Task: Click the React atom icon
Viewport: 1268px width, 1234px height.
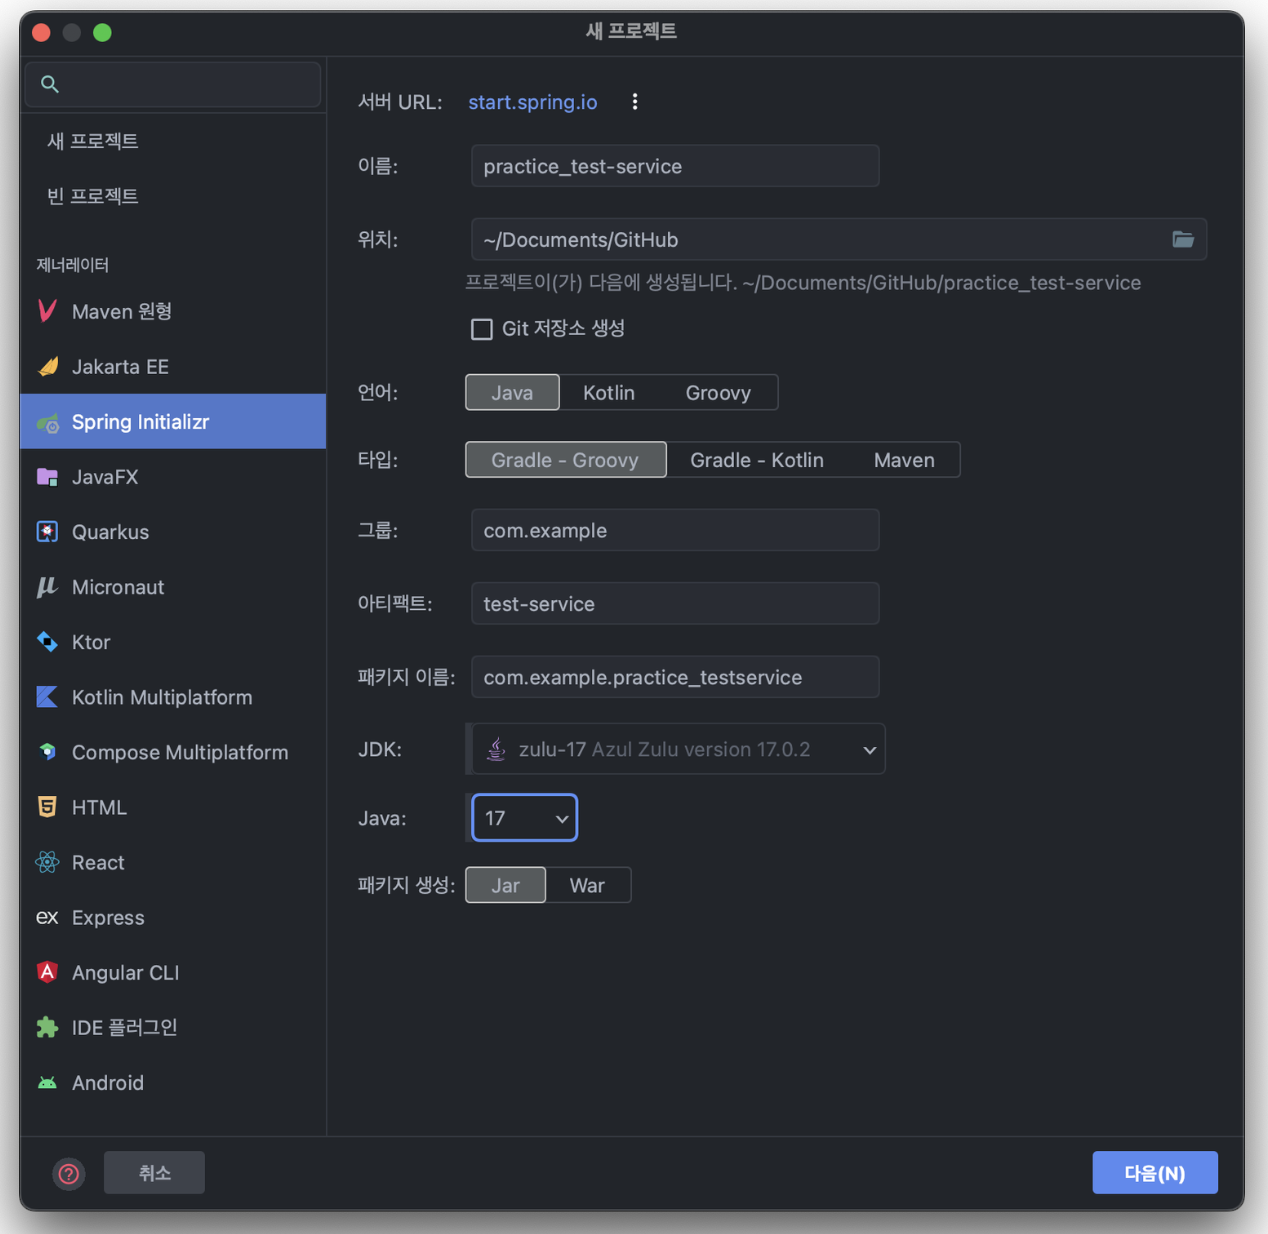Action: pos(47,862)
